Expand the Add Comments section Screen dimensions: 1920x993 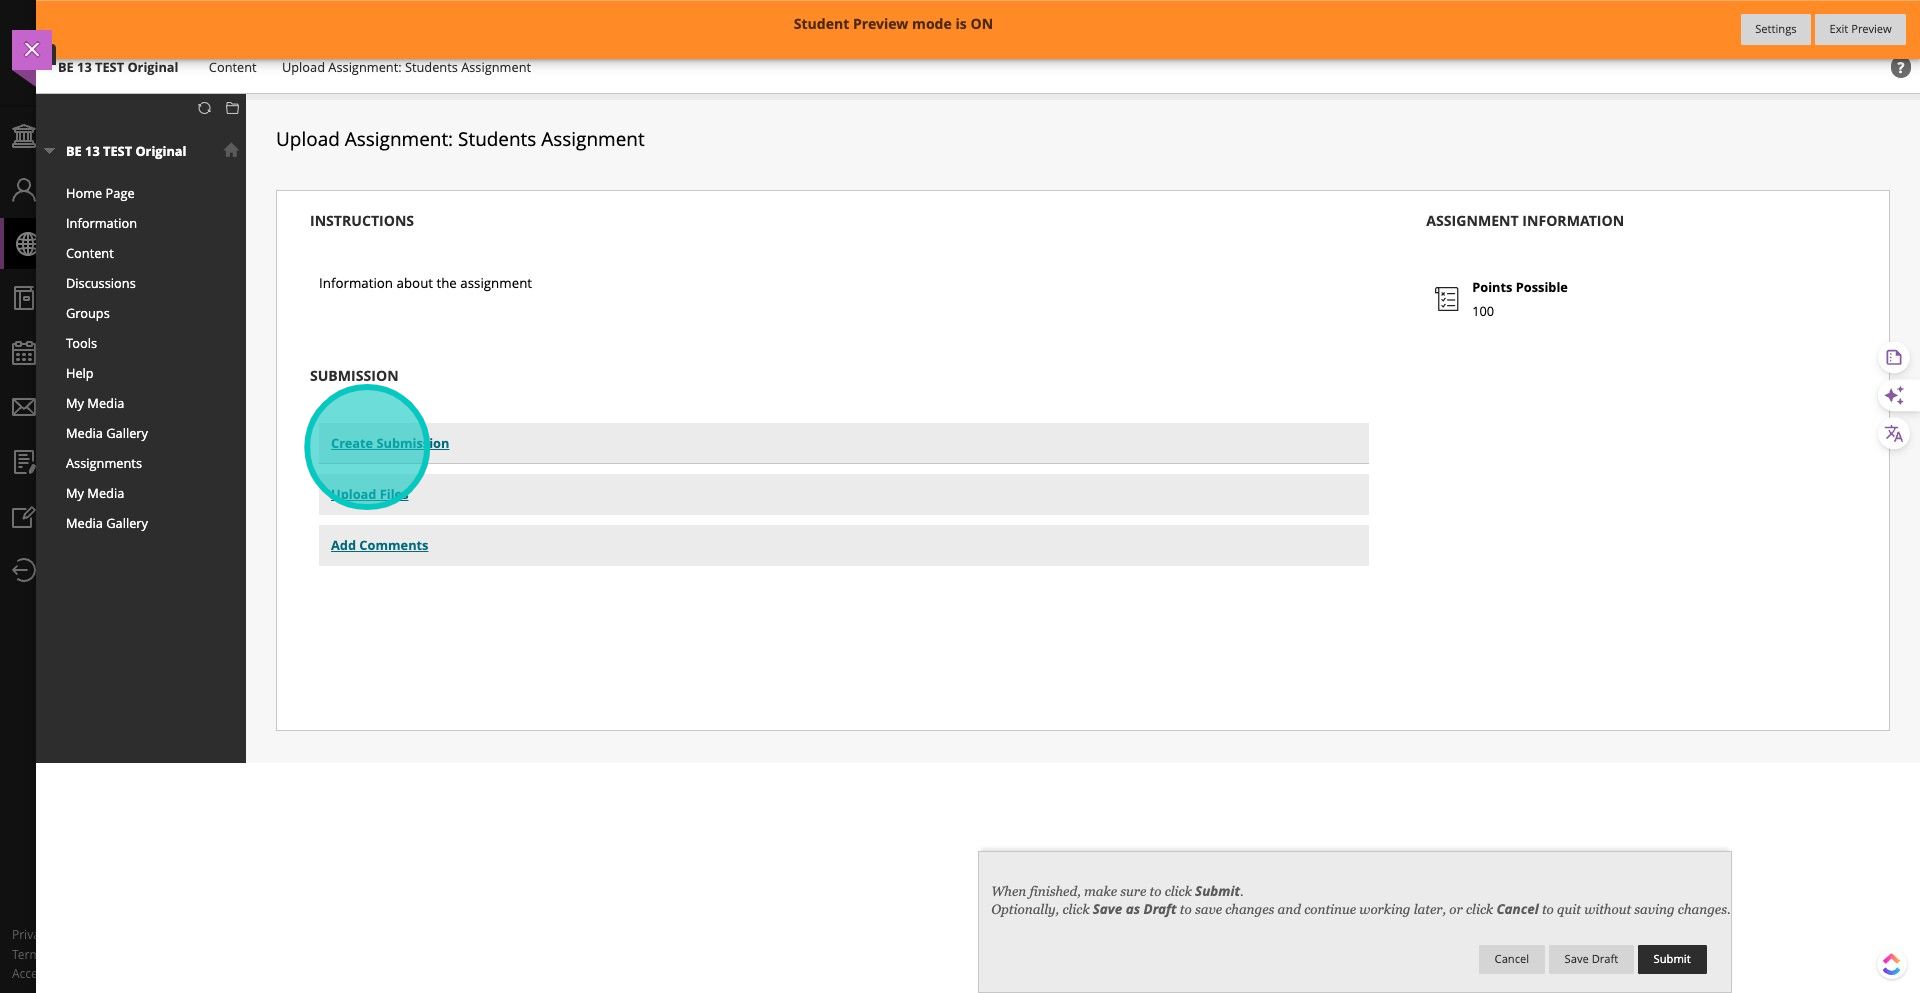[x=379, y=545]
